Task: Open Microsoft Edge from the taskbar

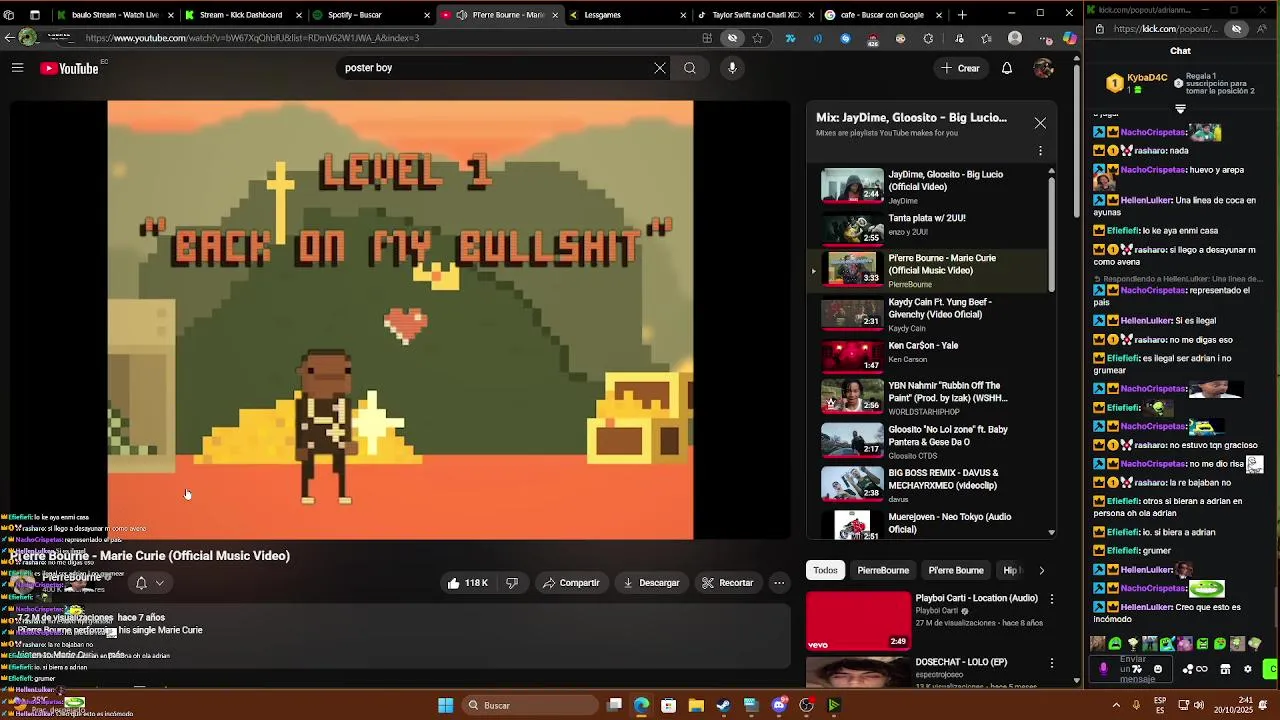Action: [x=641, y=705]
